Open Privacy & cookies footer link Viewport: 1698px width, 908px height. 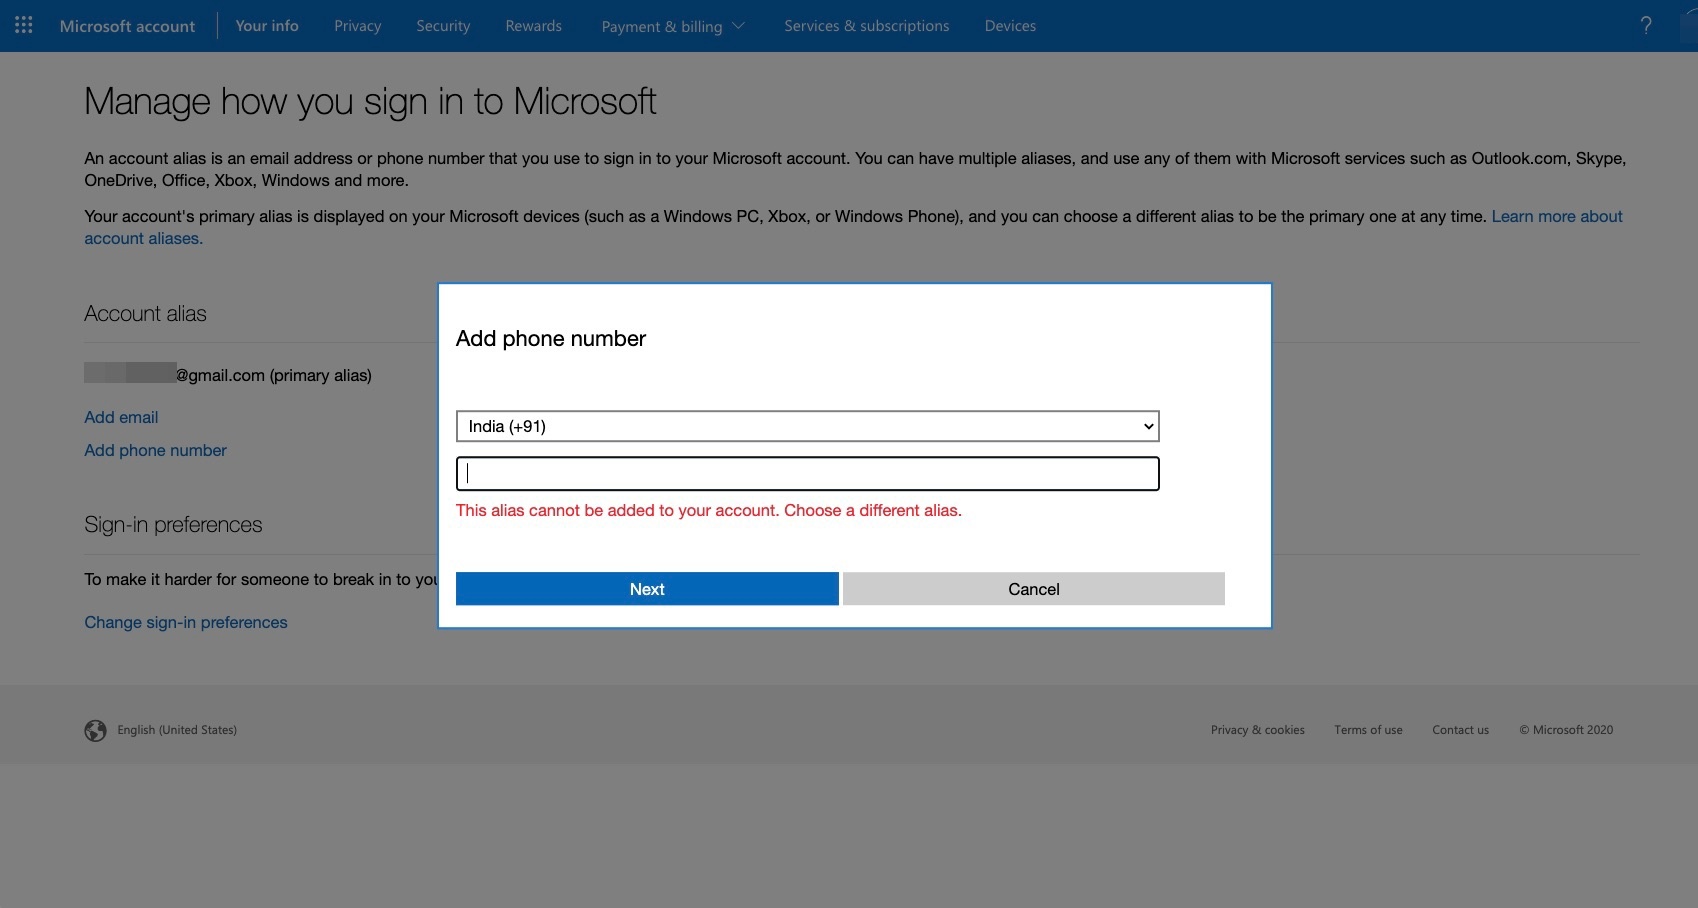(1258, 730)
